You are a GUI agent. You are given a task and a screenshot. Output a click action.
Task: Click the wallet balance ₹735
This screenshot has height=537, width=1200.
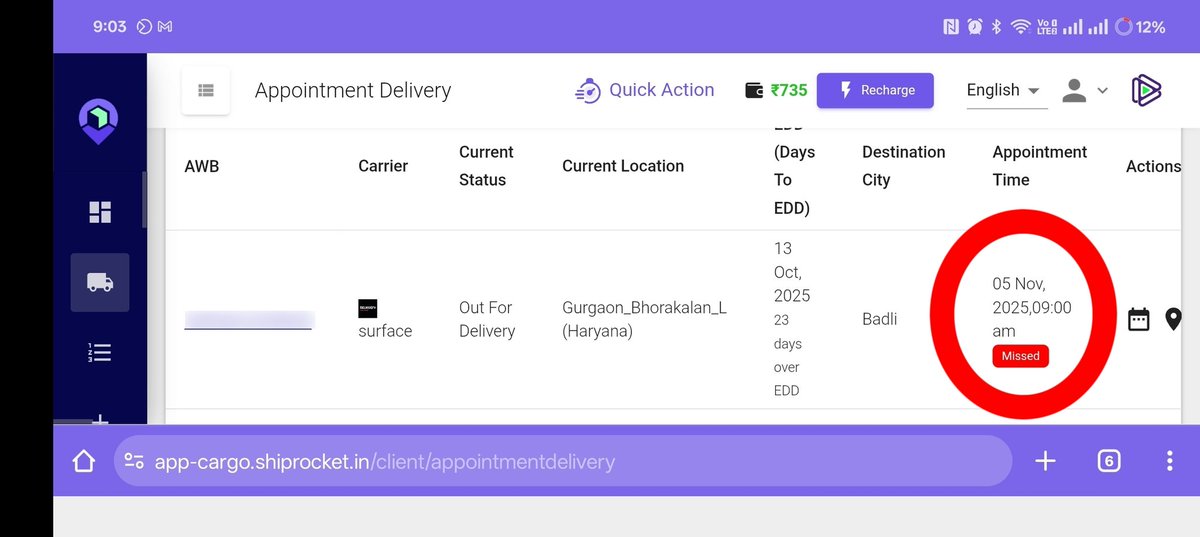pyautogui.click(x=777, y=90)
